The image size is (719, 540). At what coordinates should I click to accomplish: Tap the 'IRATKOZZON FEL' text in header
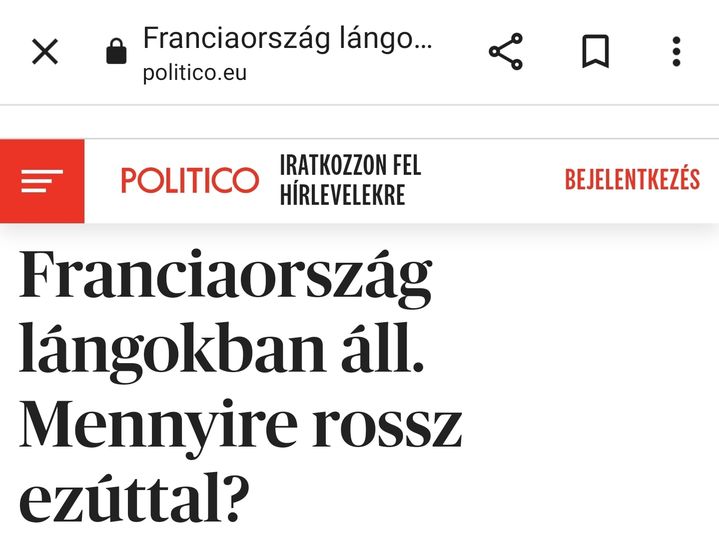pyautogui.click(x=349, y=166)
